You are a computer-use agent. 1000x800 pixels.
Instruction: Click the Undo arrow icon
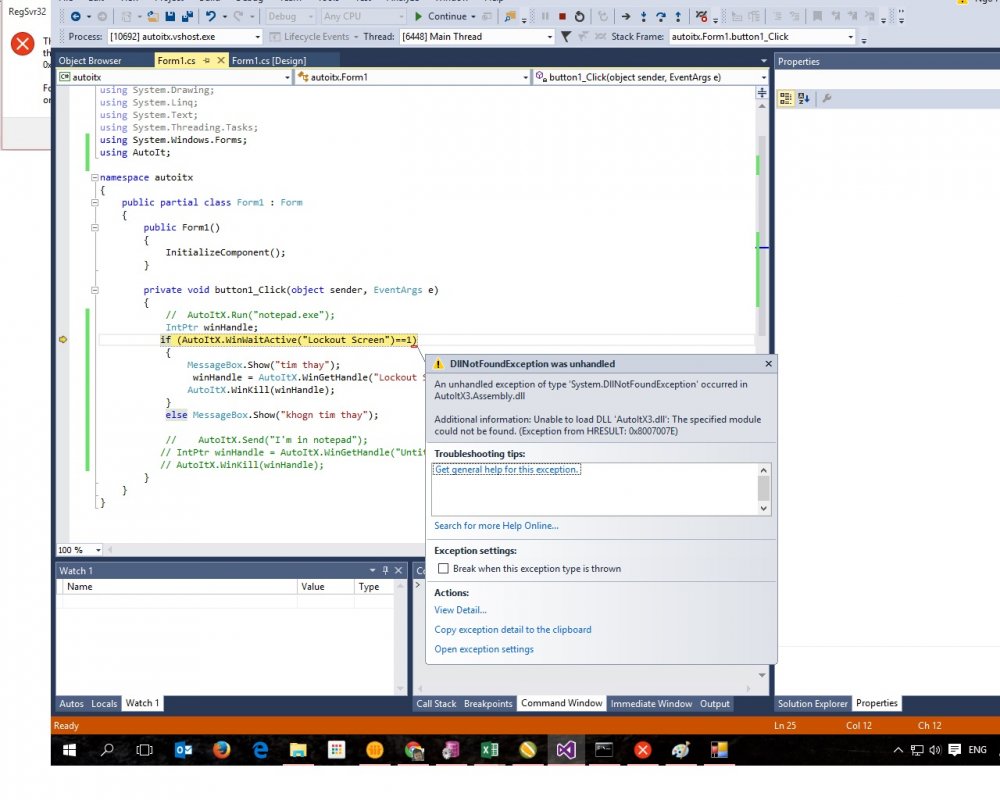[x=210, y=17]
